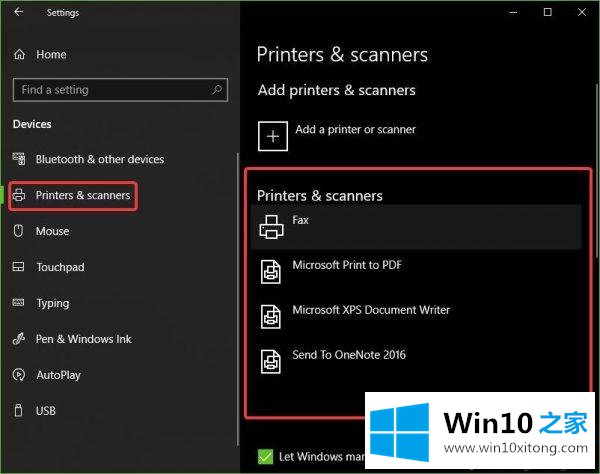Select the Fax device entry

pyautogui.click(x=416, y=226)
